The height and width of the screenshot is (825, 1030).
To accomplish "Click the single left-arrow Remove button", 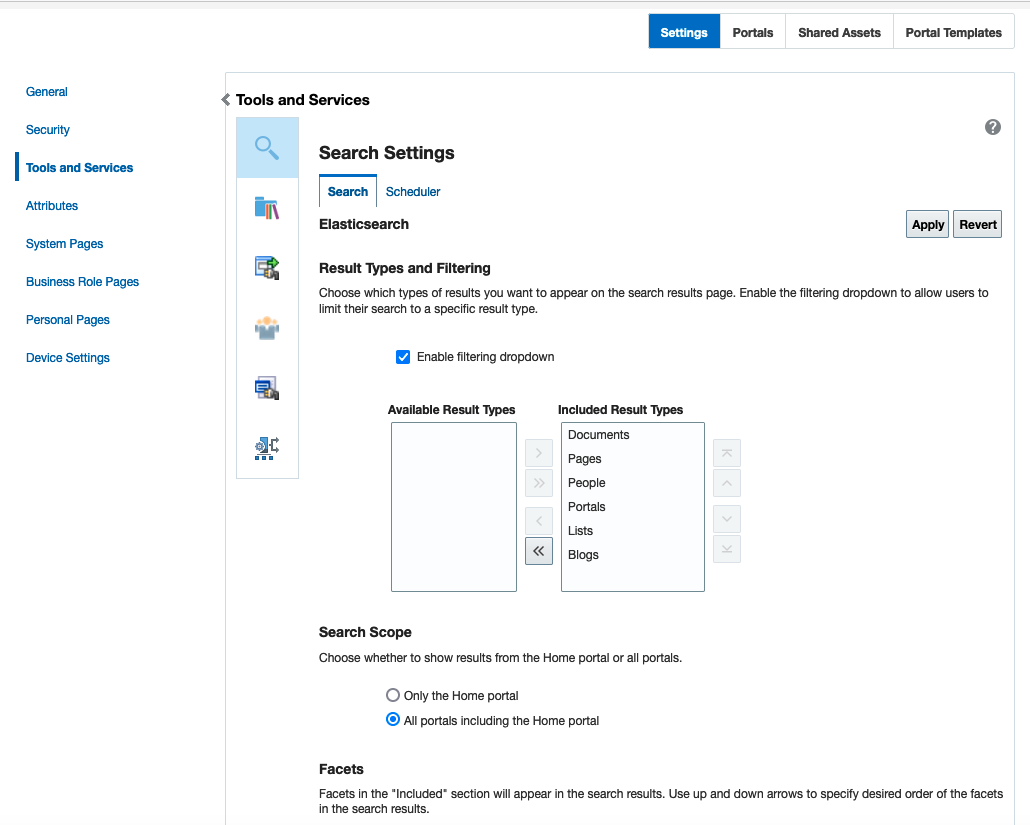I will click(x=539, y=521).
